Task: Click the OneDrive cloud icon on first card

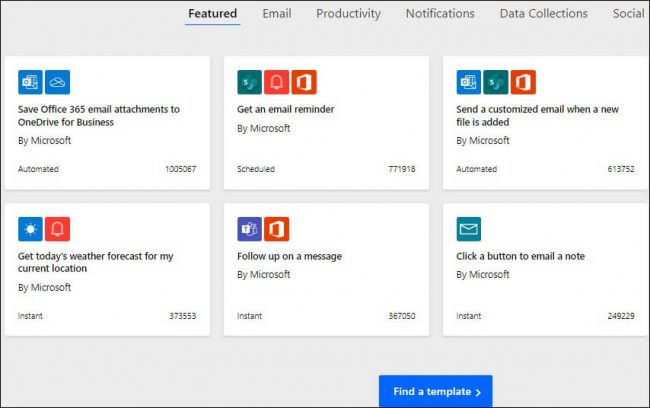Action: coord(58,82)
